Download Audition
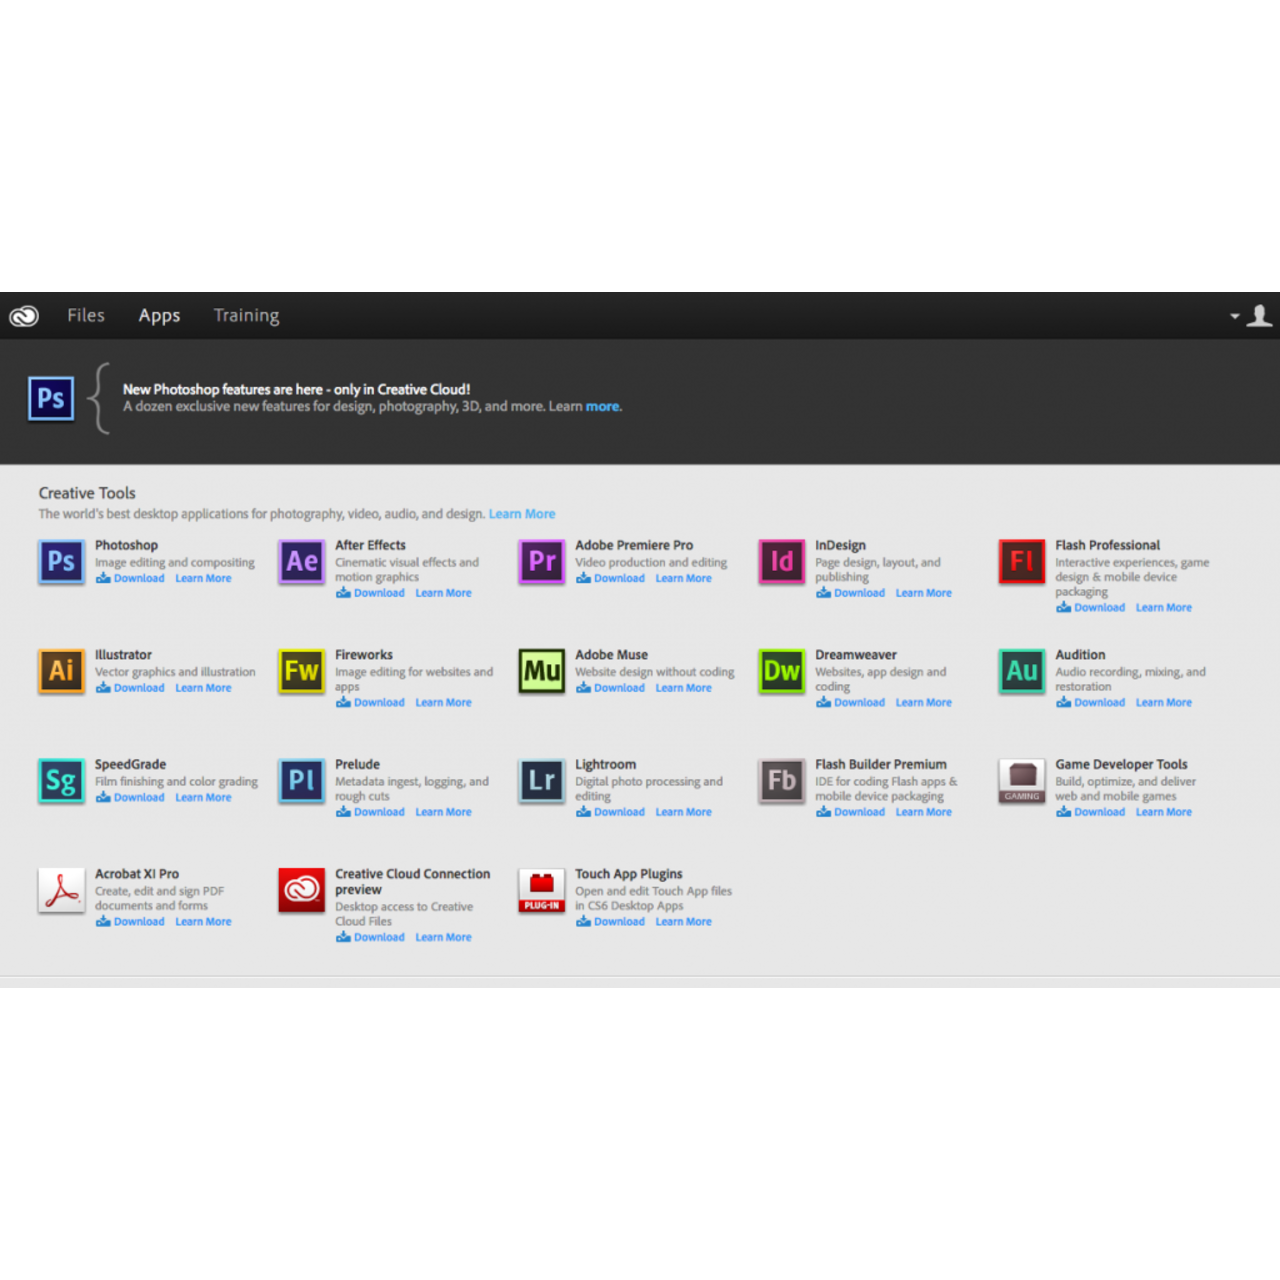The width and height of the screenshot is (1280, 1280). [x=1090, y=702]
